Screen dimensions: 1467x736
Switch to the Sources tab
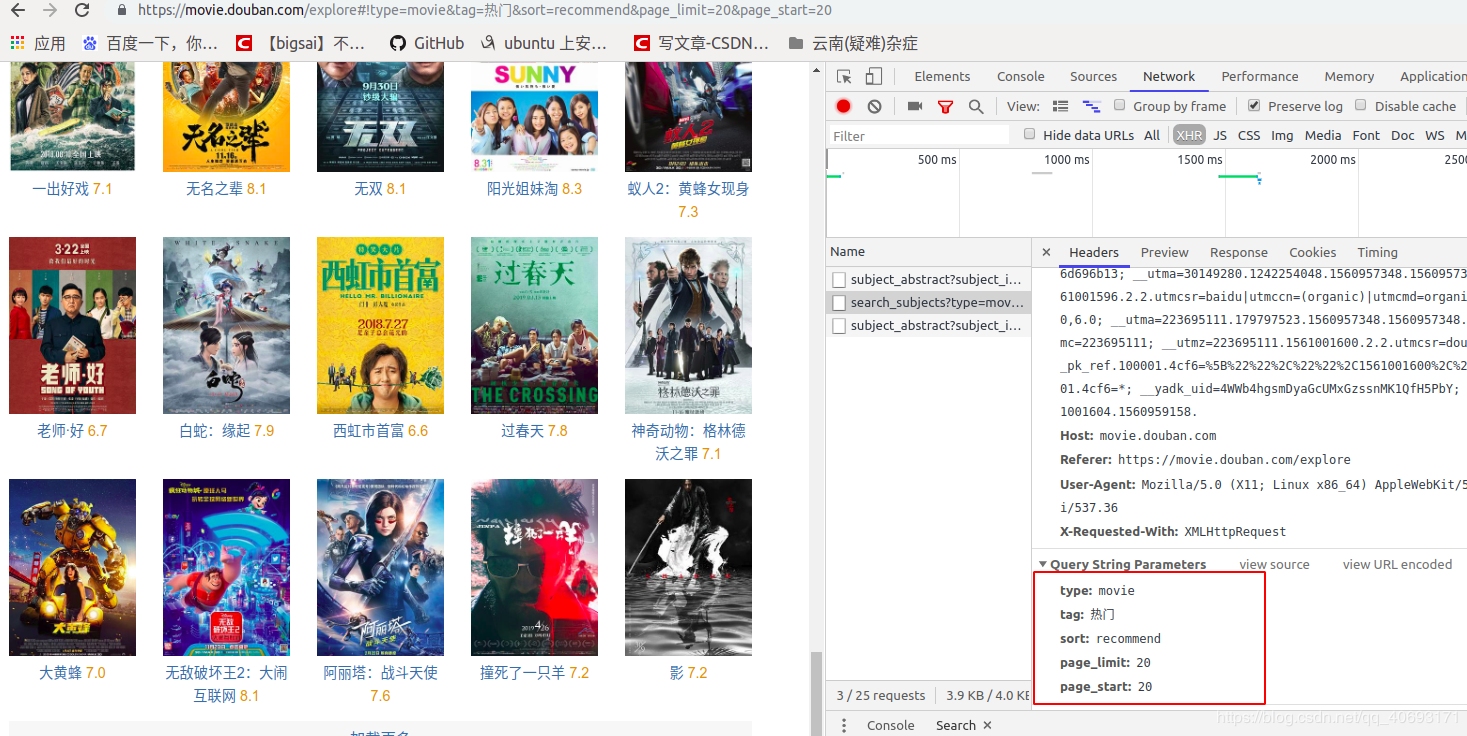click(1093, 76)
